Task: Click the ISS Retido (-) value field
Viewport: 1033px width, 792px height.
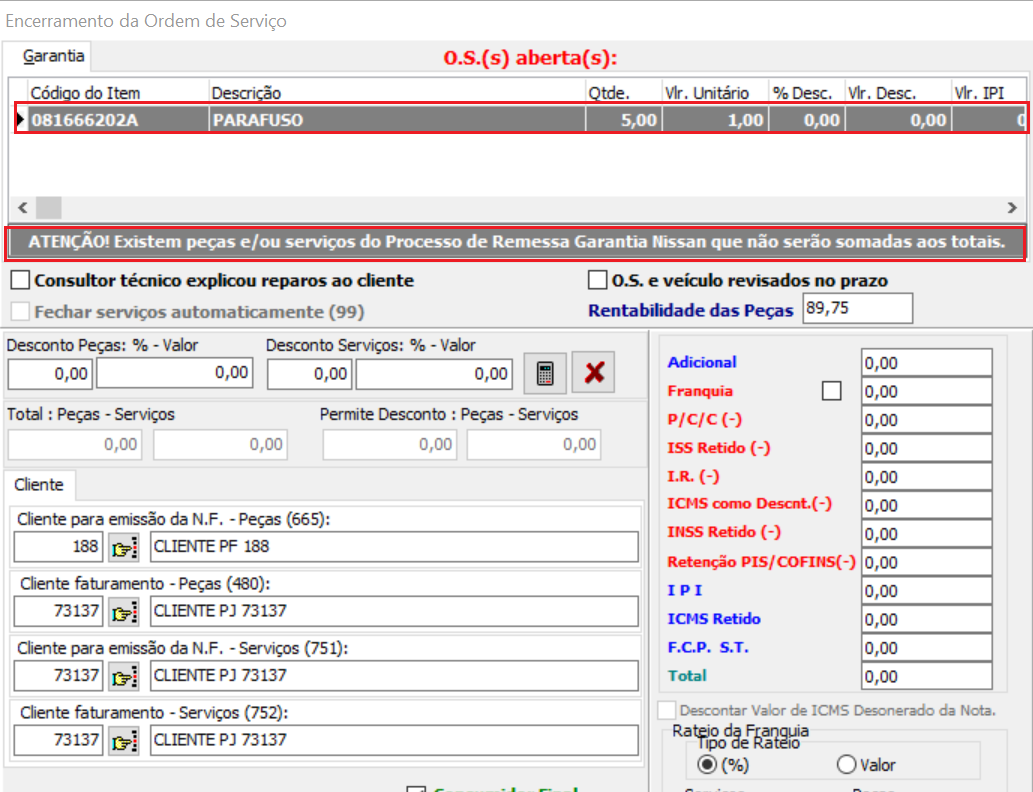Action: pos(926,448)
